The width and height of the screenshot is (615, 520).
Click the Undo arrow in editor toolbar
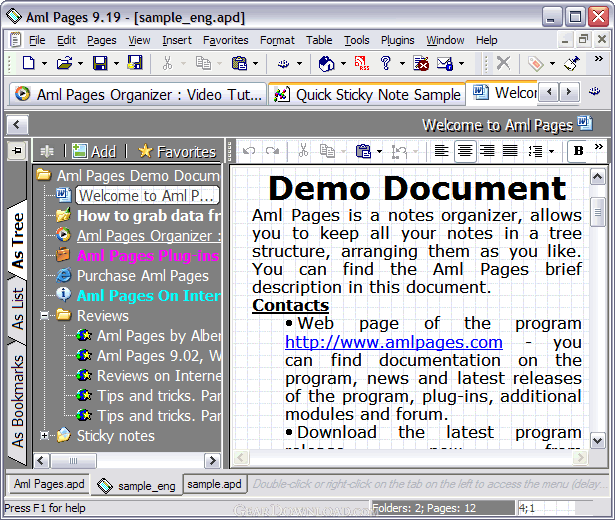pyautogui.click(x=249, y=151)
